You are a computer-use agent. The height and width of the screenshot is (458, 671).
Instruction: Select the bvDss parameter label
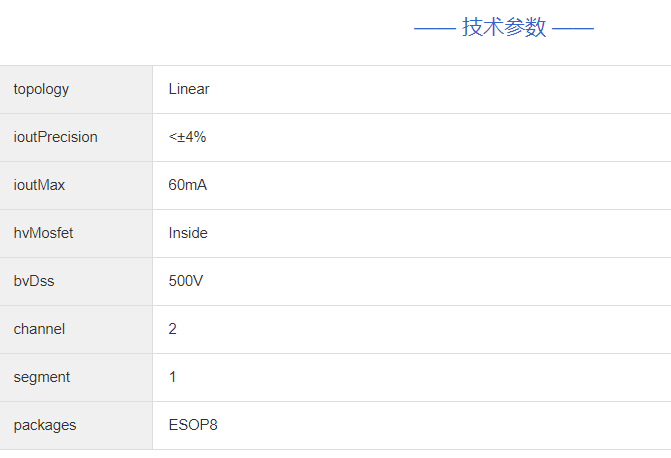pyautogui.click(x=34, y=281)
